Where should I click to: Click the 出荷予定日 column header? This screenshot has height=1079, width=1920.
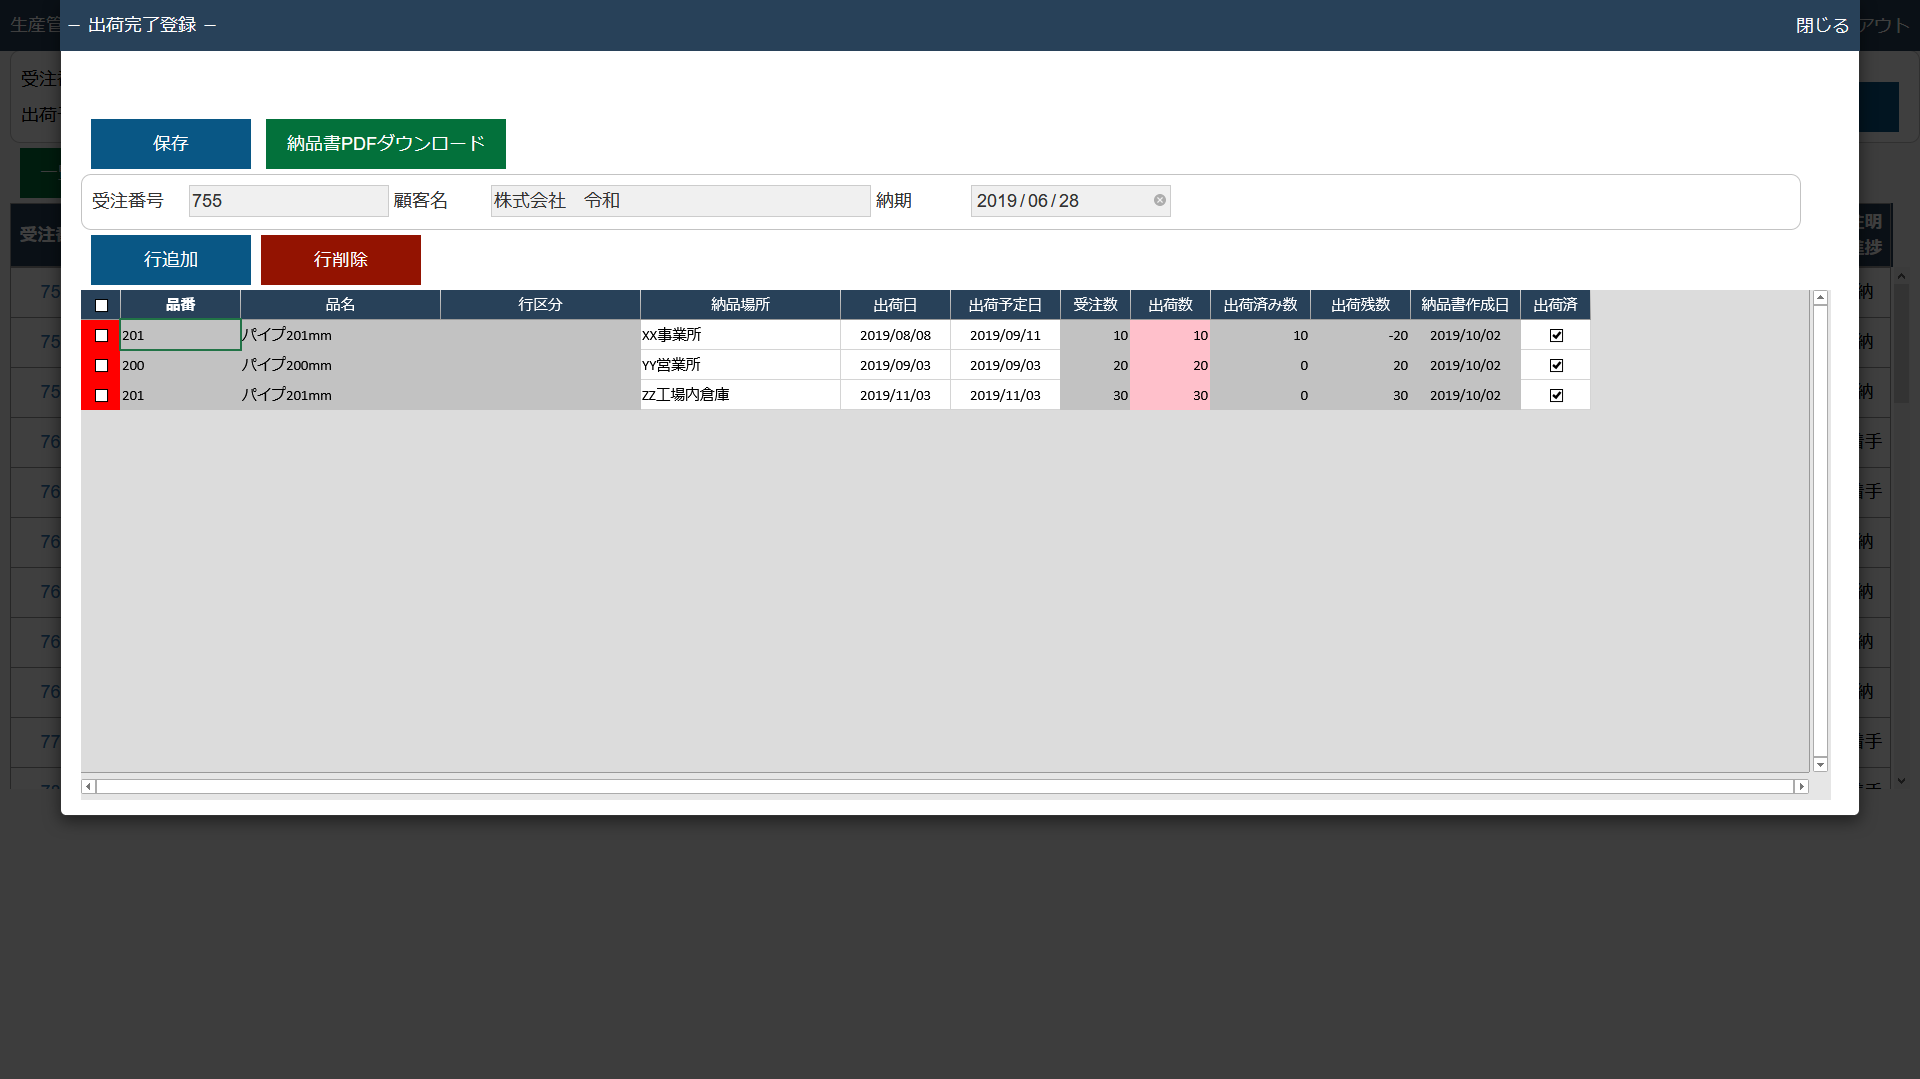pyautogui.click(x=1005, y=305)
